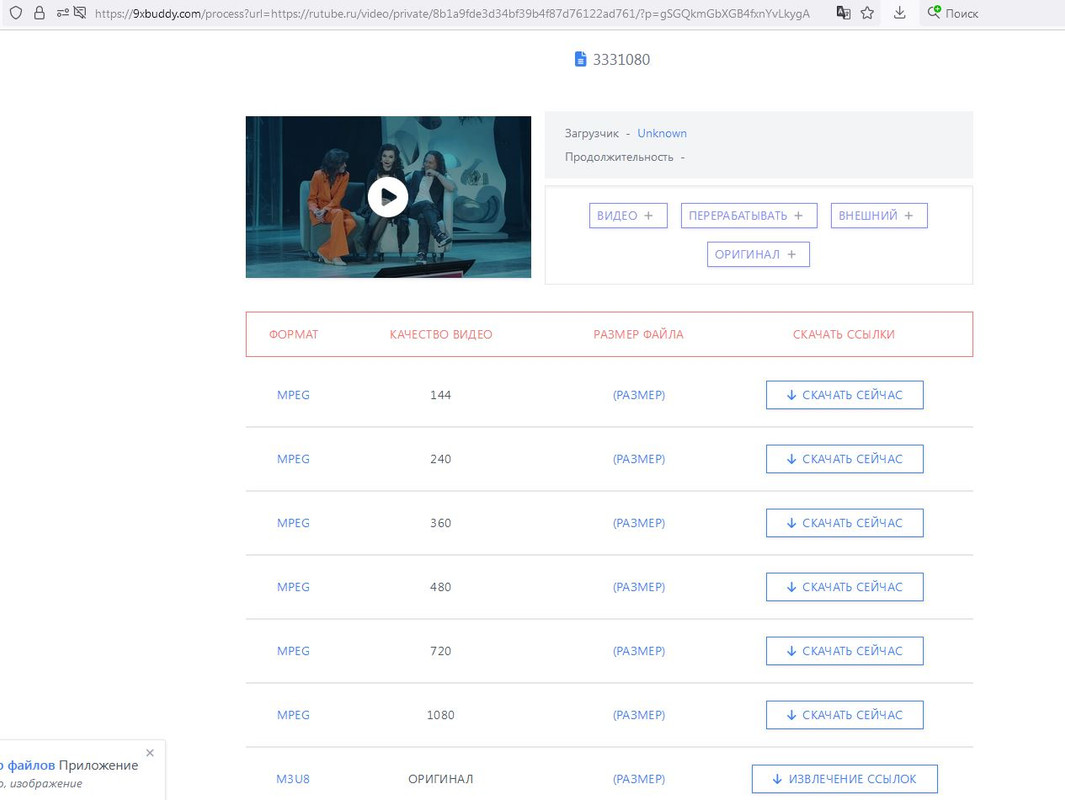Click the СКАЧАТЬ ССЫЛКИ column header

click(844, 334)
